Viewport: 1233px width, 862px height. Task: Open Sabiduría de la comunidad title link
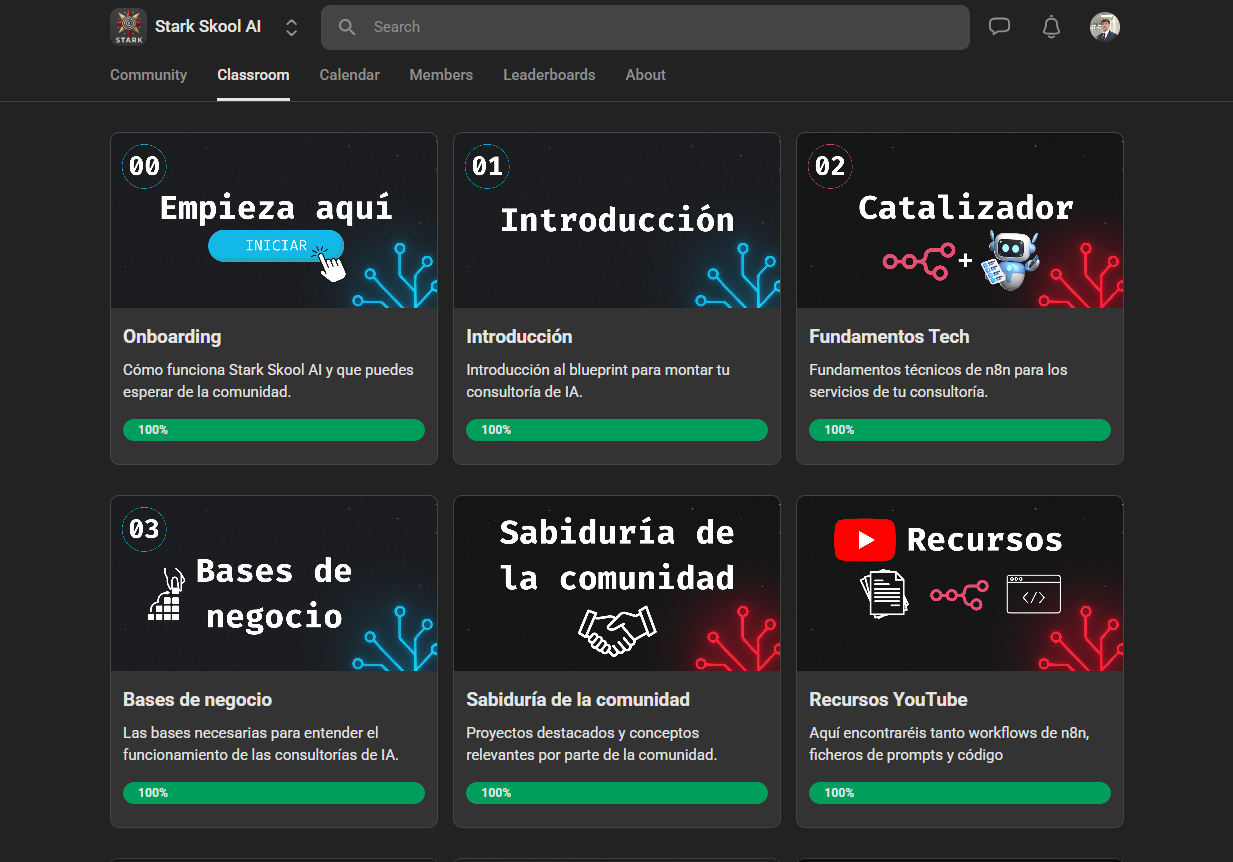pyautogui.click(x=578, y=700)
